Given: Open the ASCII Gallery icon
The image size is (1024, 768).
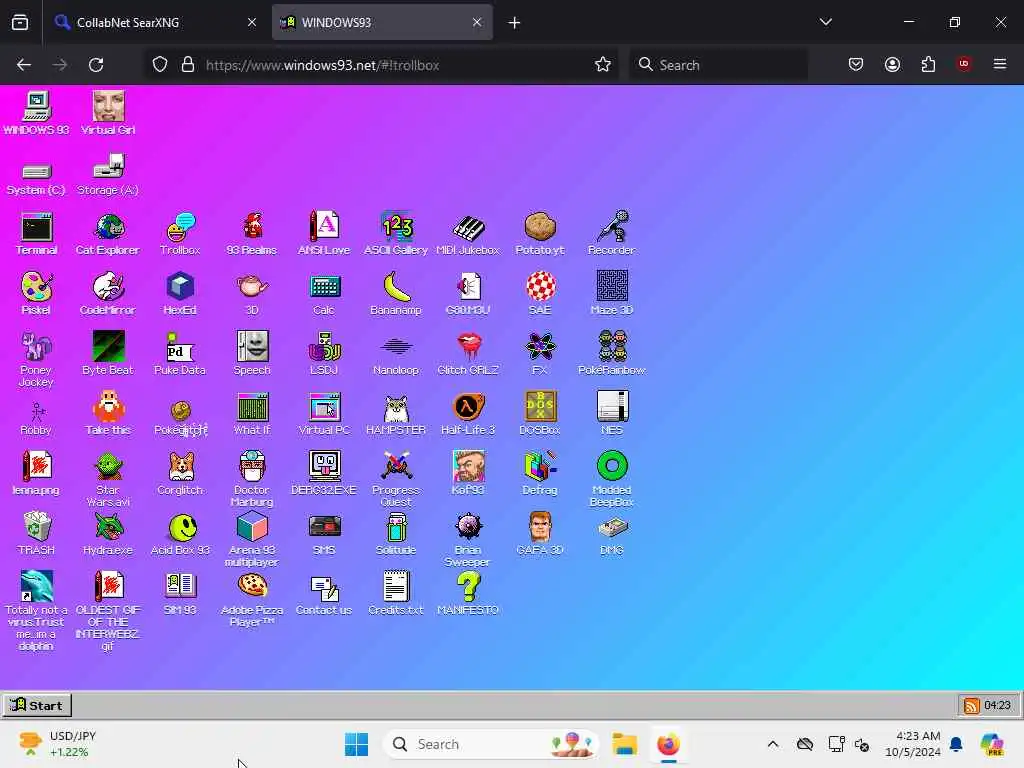Looking at the screenshot, I should pos(396,233).
